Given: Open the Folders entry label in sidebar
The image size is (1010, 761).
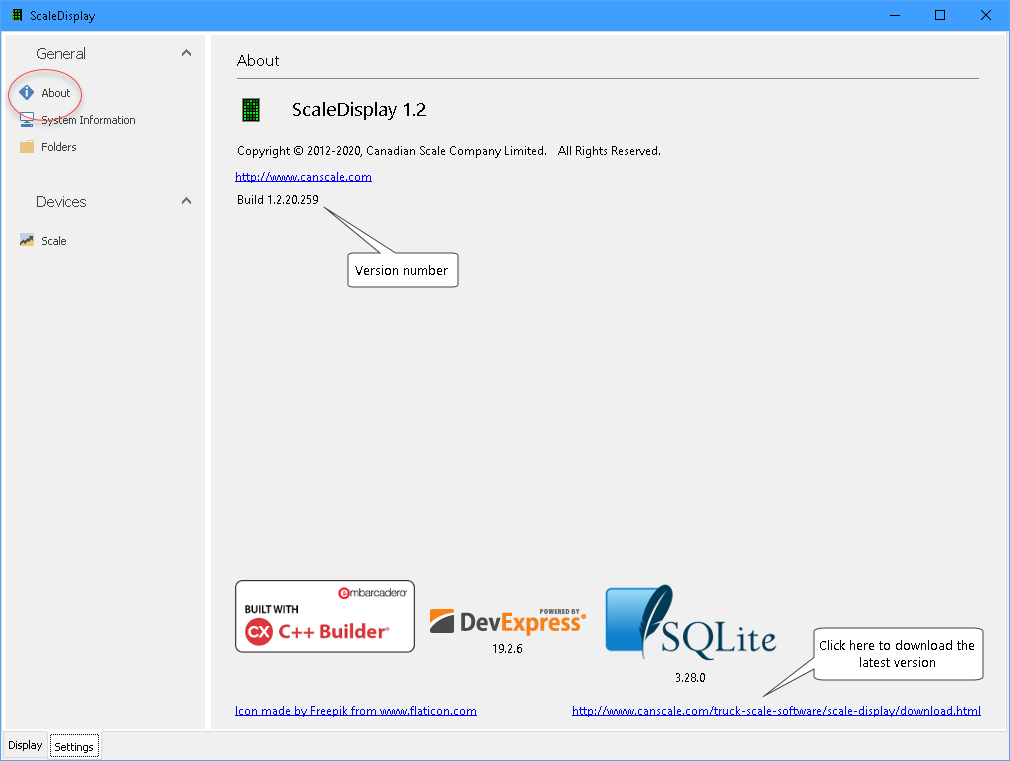Looking at the screenshot, I should click(59, 147).
